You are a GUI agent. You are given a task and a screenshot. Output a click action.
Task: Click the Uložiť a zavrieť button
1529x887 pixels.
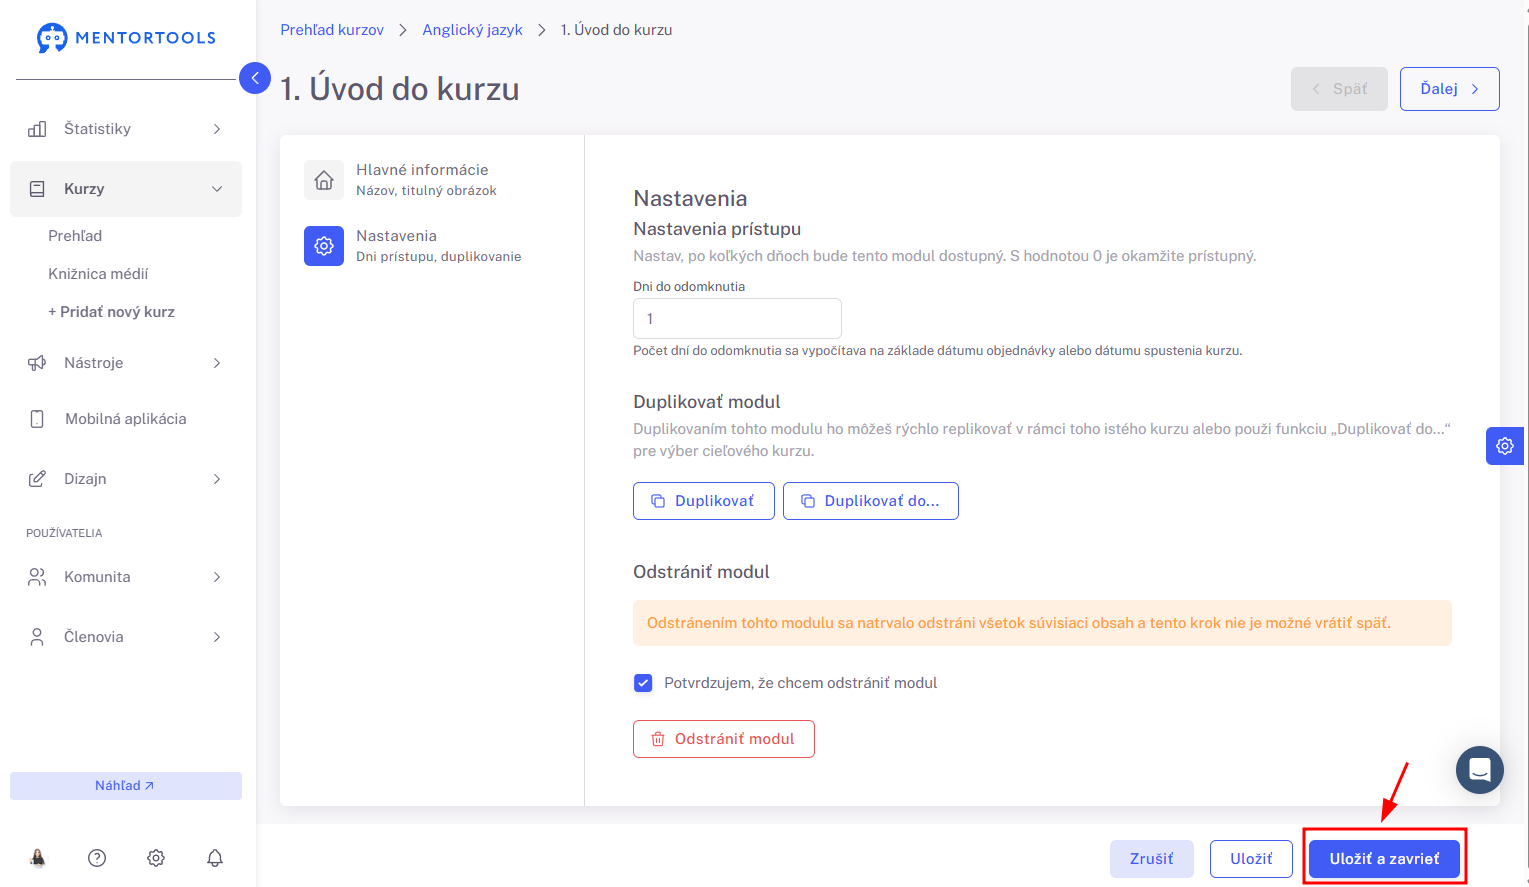pos(1384,859)
